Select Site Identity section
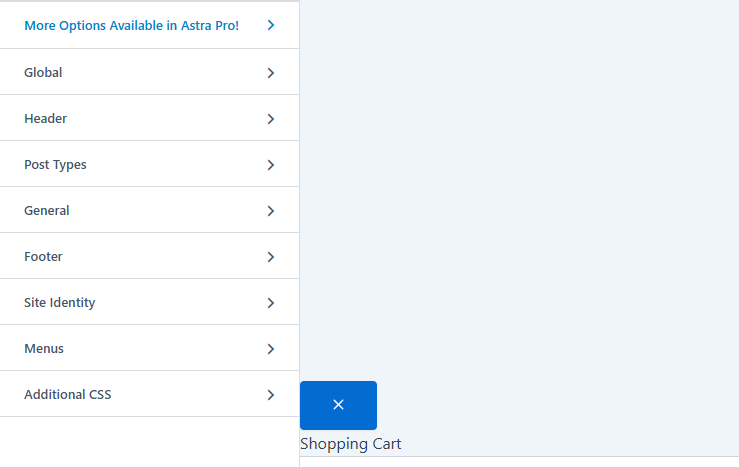The width and height of the screenshot is (739, 467). pyautogui.click(x=60, y=303)
